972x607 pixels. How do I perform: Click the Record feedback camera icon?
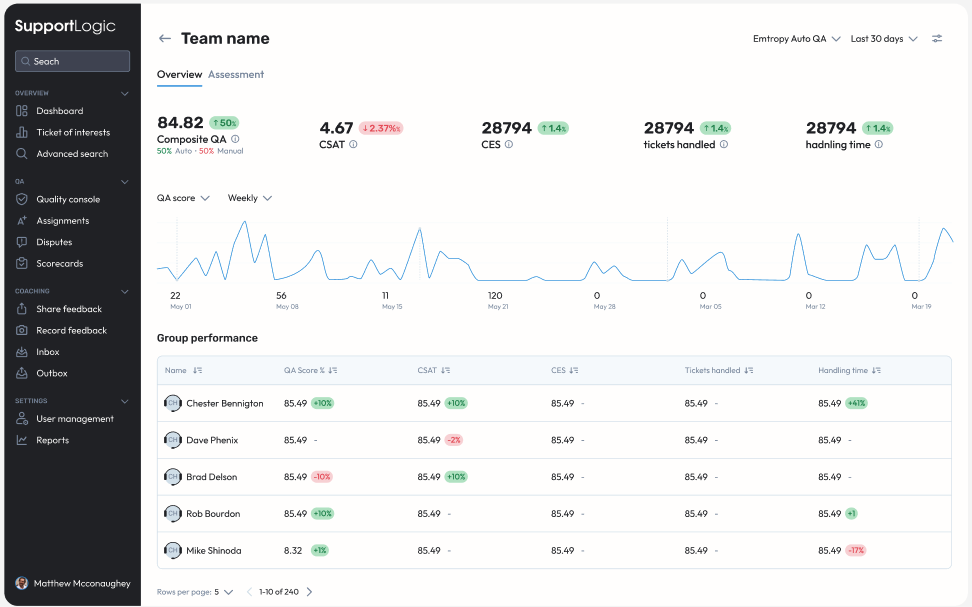pyautogui.click(x=22, y=330)
